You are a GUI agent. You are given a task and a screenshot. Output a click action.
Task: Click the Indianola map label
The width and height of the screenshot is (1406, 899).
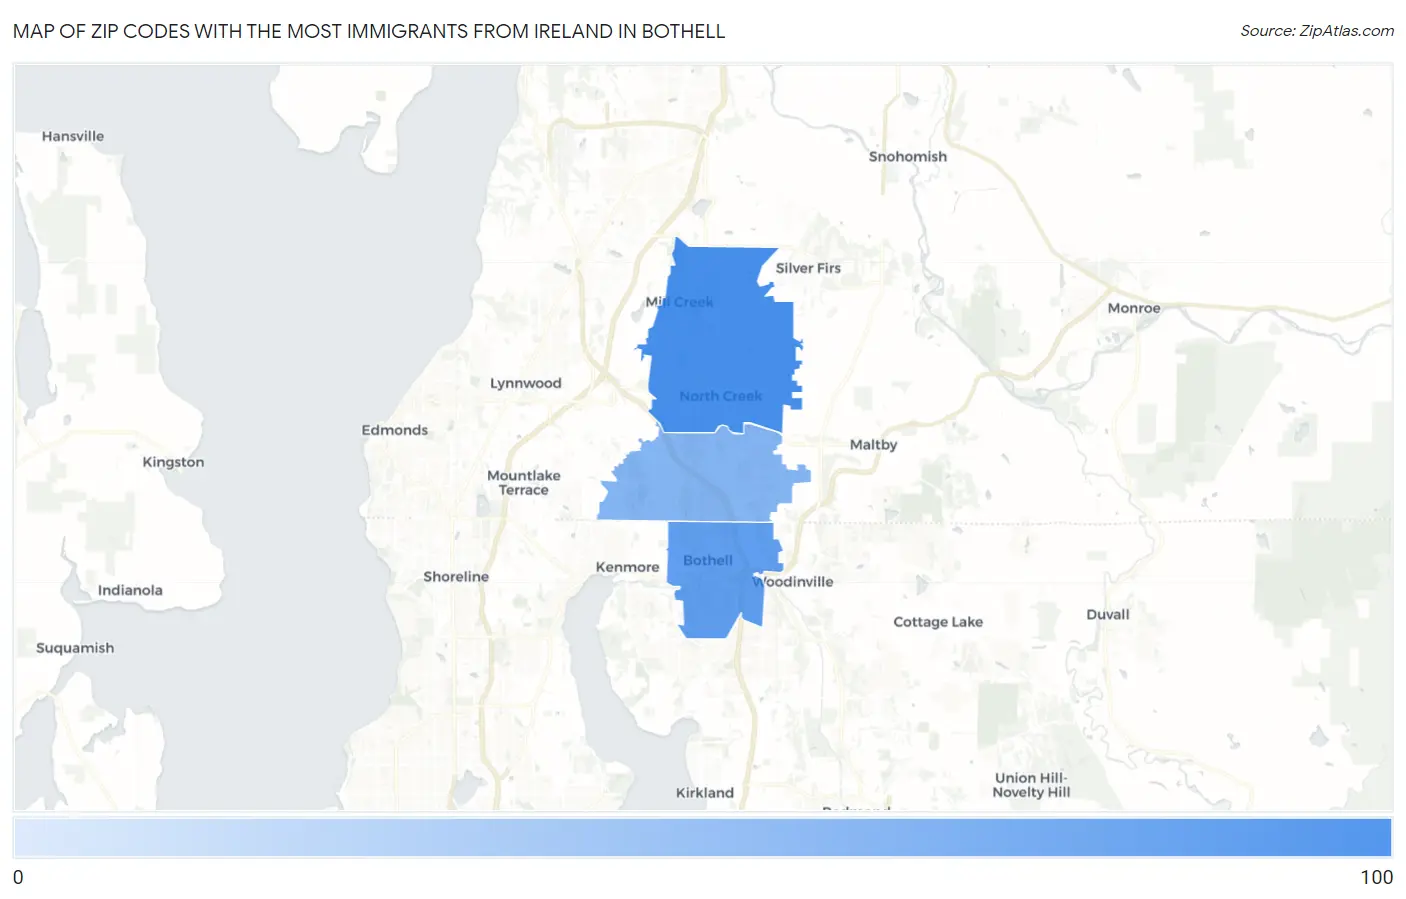130,590
